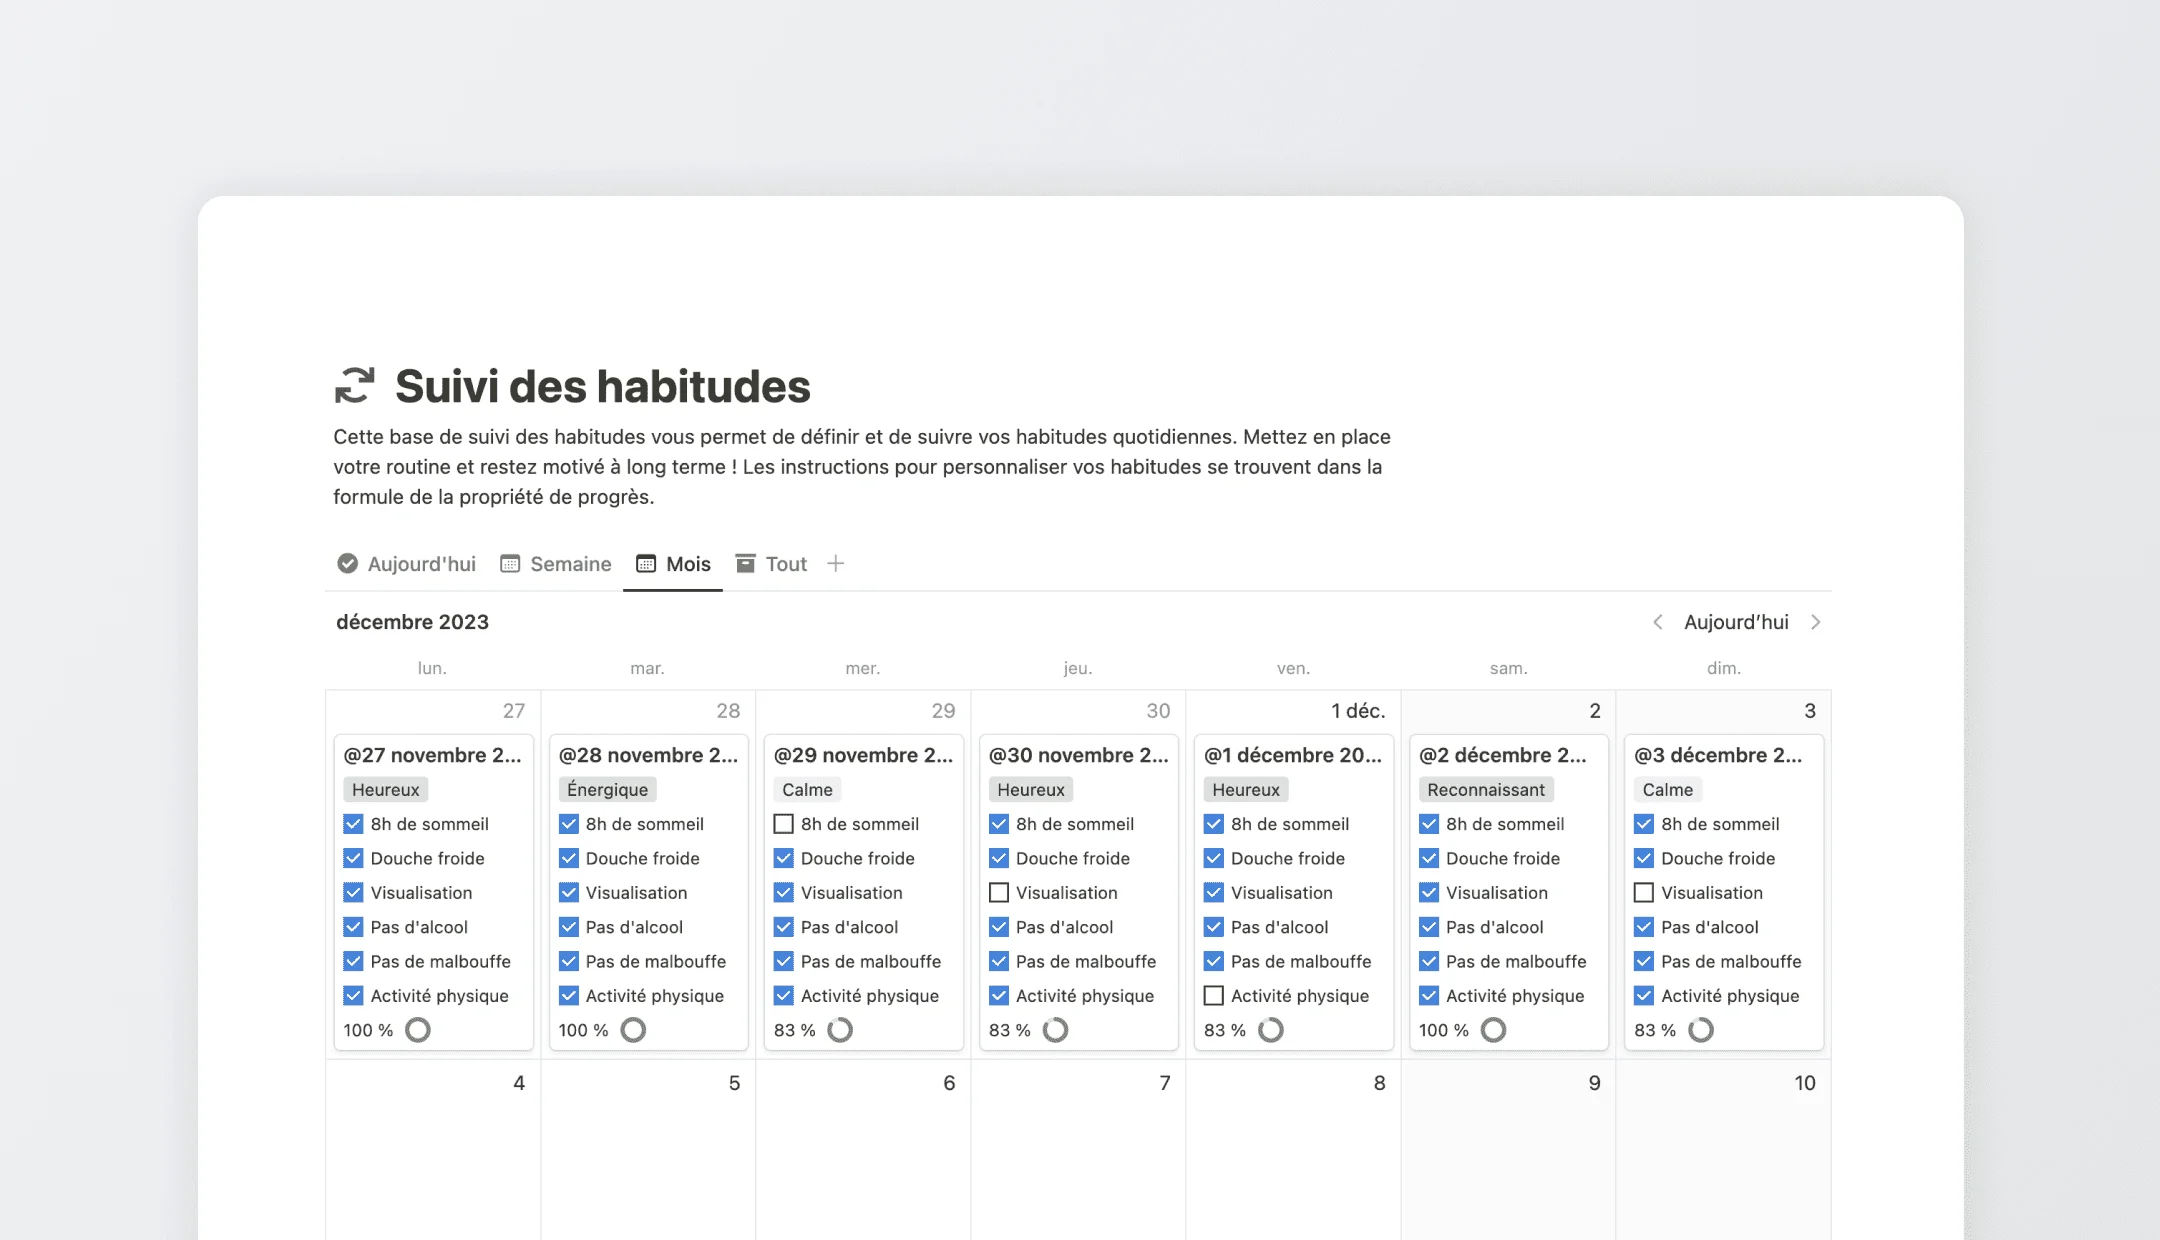This screenshot has width=2160, height=1240.
Task: Click the archive box icon beside Tout
Action: point(745,564)
